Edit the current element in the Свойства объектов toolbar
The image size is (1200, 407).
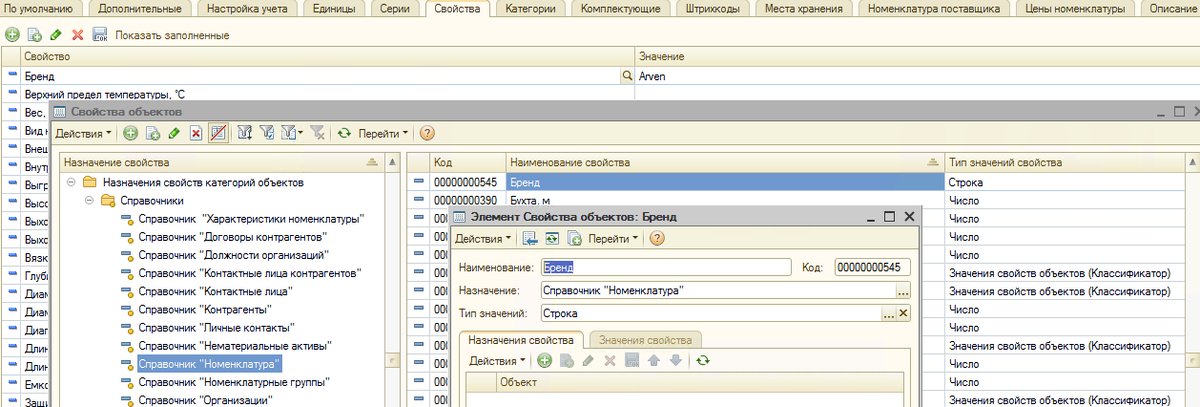coord(174,133)
